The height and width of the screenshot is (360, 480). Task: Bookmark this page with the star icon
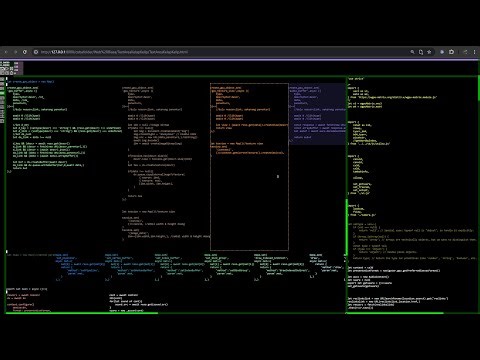click(429, 52)
